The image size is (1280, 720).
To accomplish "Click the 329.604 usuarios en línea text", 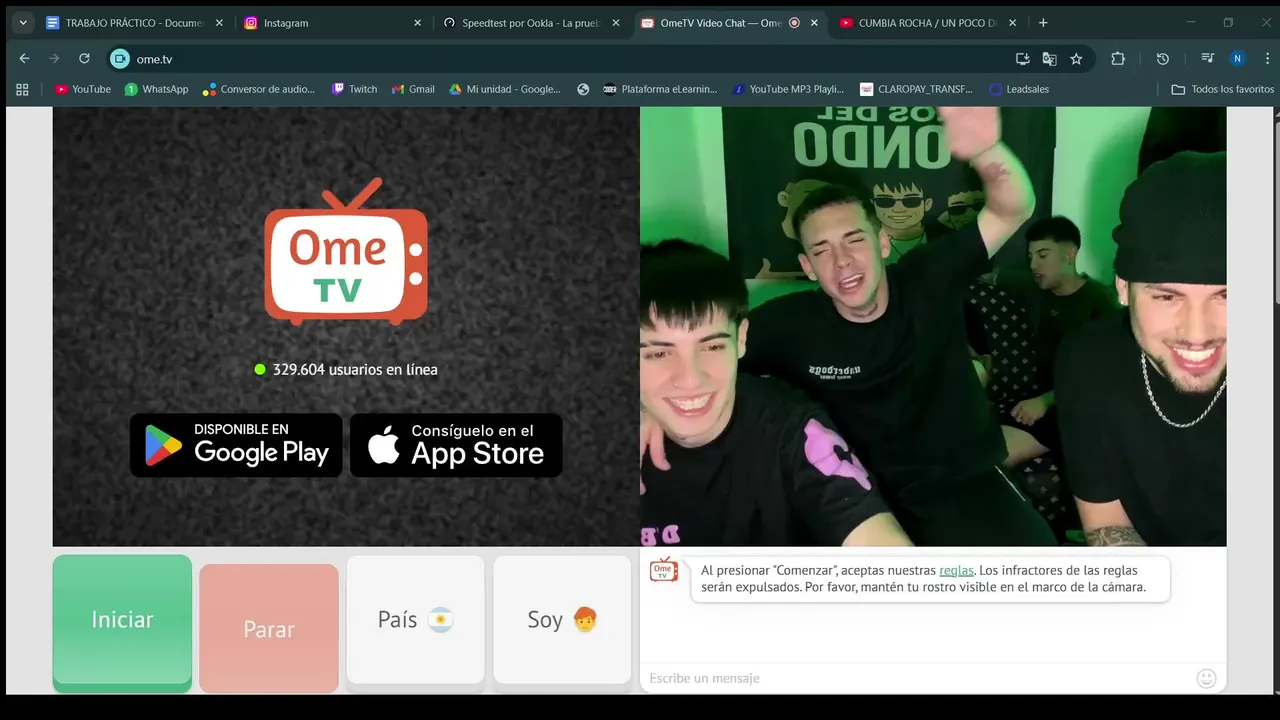I will (x=355, y=369).
